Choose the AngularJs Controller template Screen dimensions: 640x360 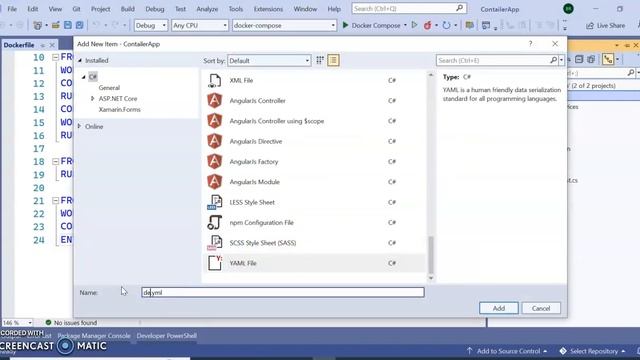tap(257, 101)
